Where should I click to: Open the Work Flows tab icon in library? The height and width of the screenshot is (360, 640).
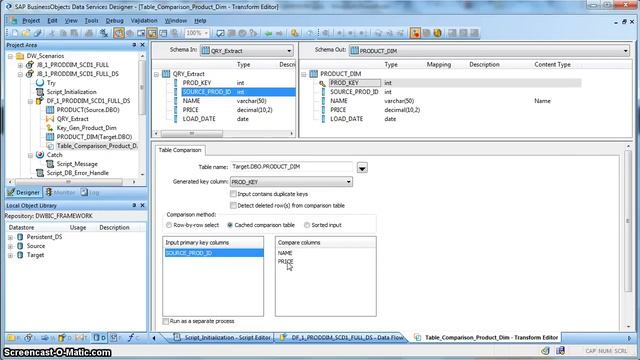pyautogui.click(x=45, y=338)
